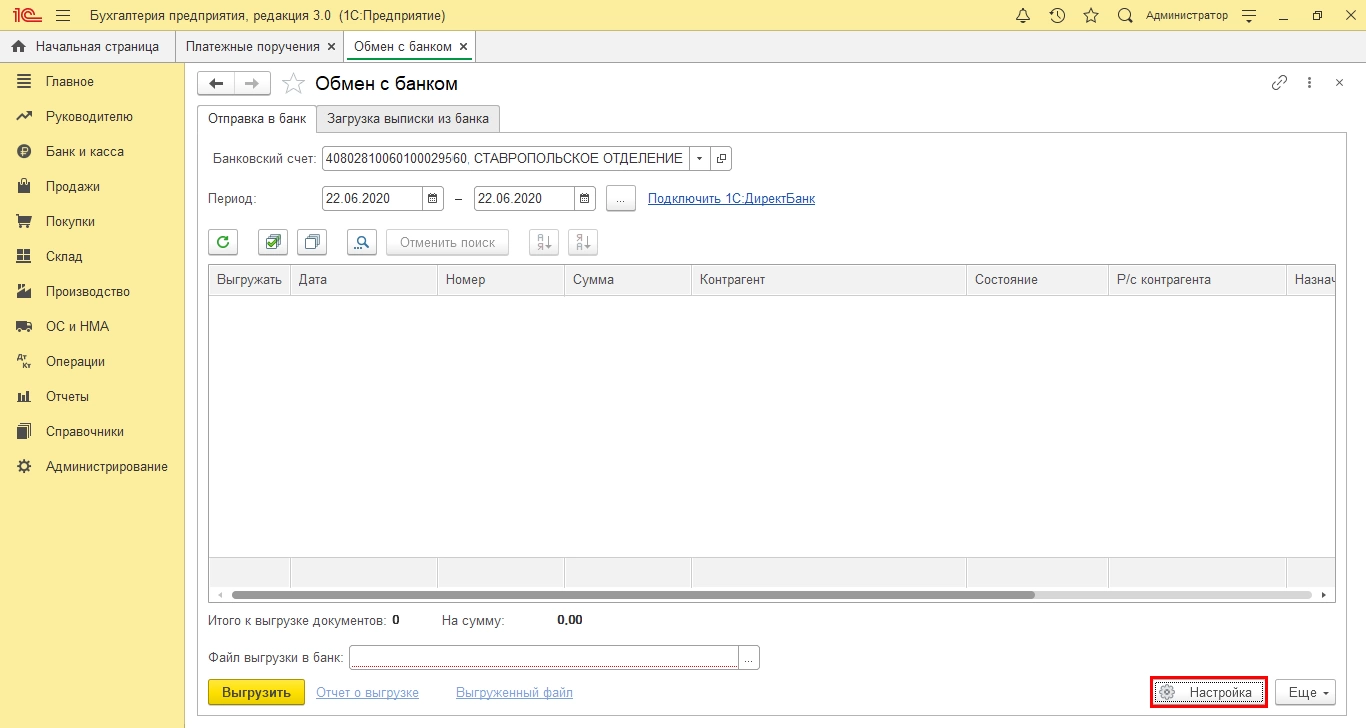
Task: Click the period end date field
Action: [x=524, y=198]
